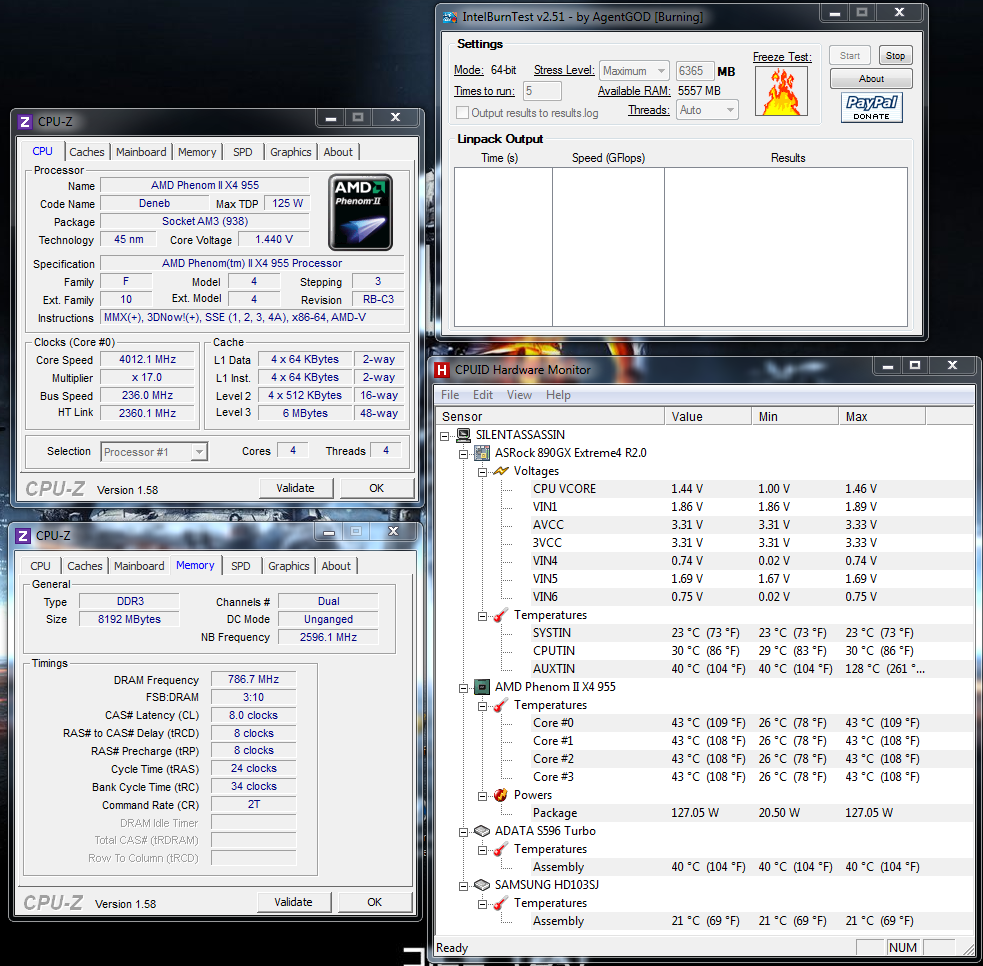983x966 pixels.
Task: Collapse the Powers tree node
Action: [x=482, y=796]
